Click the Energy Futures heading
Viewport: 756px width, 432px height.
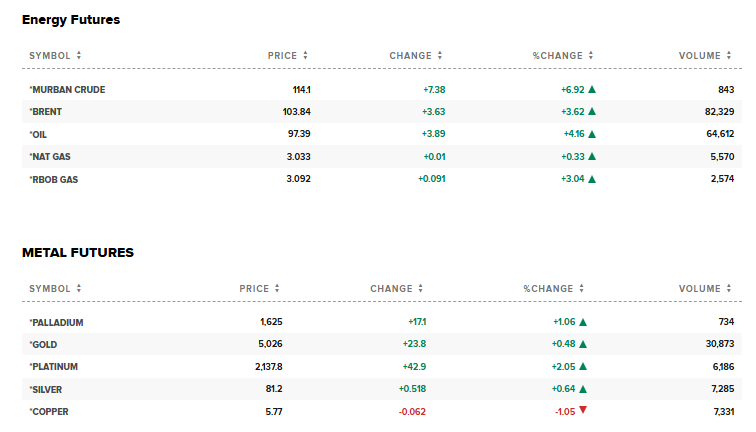tap(71, 20)
